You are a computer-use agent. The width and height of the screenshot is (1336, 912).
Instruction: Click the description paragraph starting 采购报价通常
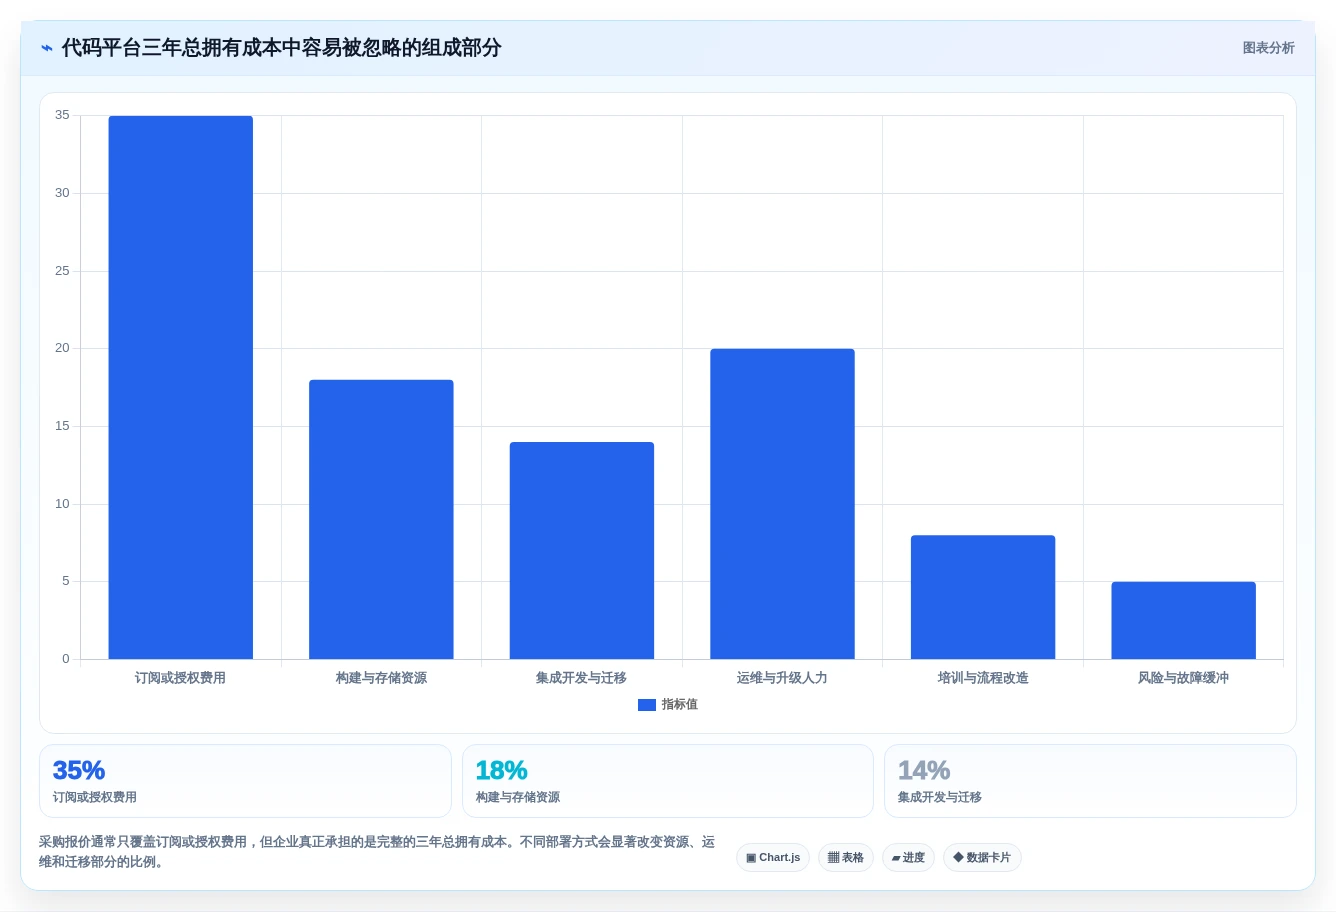(x=377, y=852)
